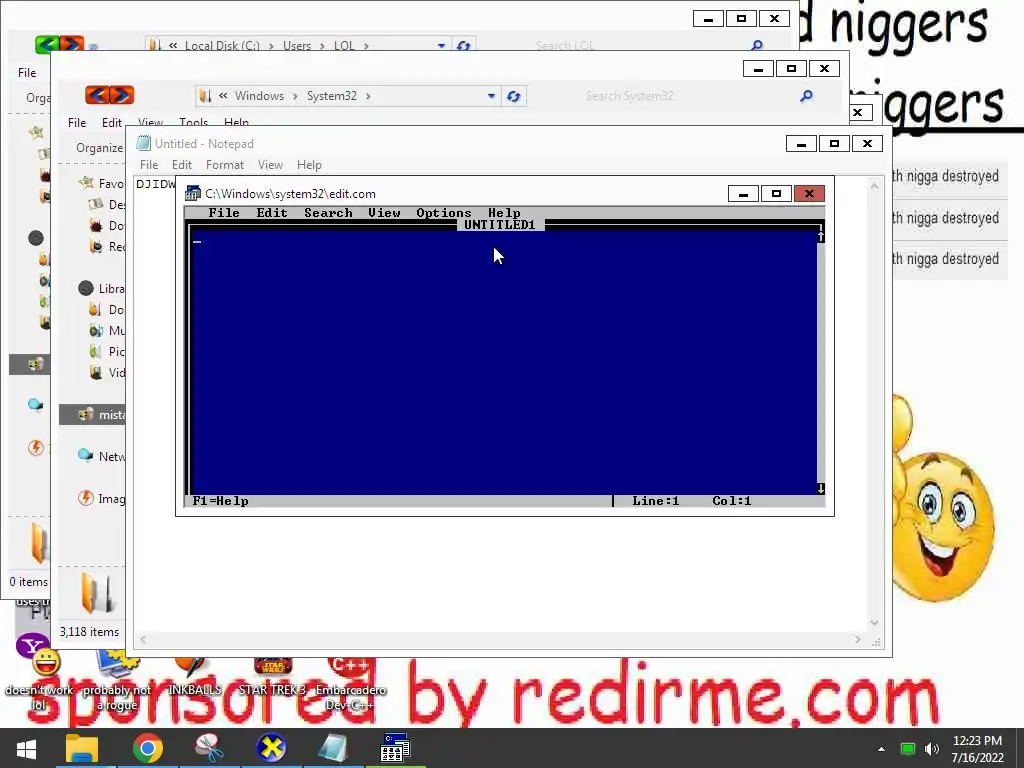
Task: Expand chevron after System32 breadcrumb
Action: (368, 96)
